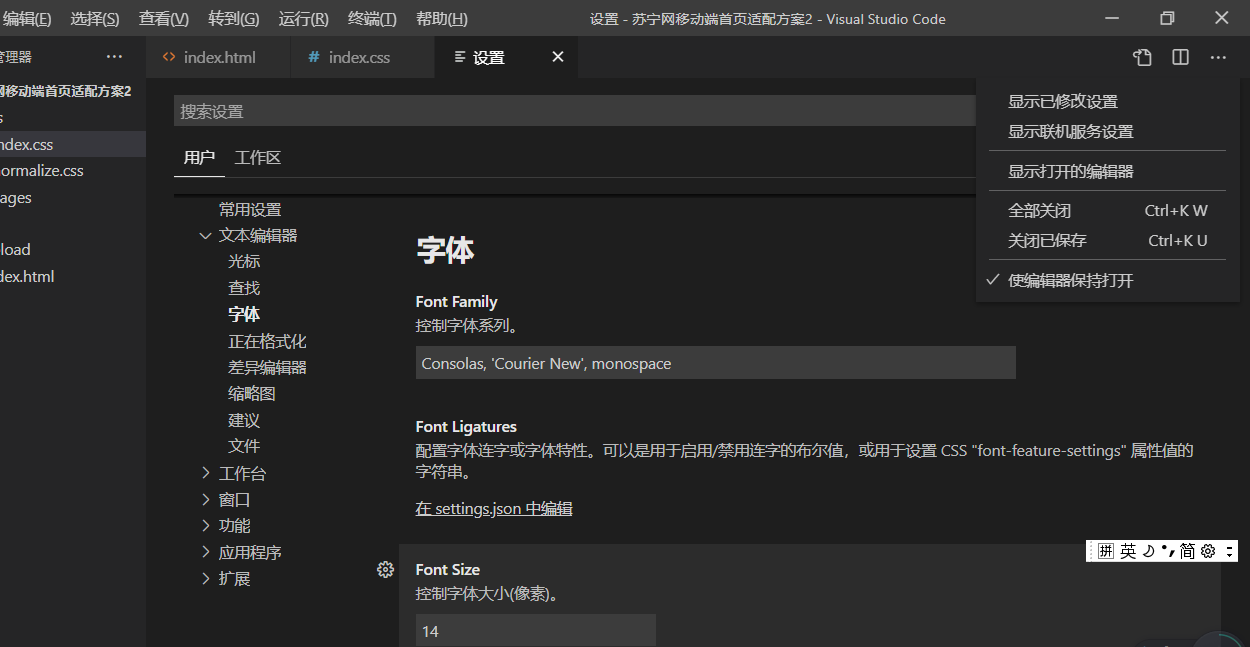Open the 转到(G) menu
Viewport: 1250px width, 647px height.
tap(234, 19)
